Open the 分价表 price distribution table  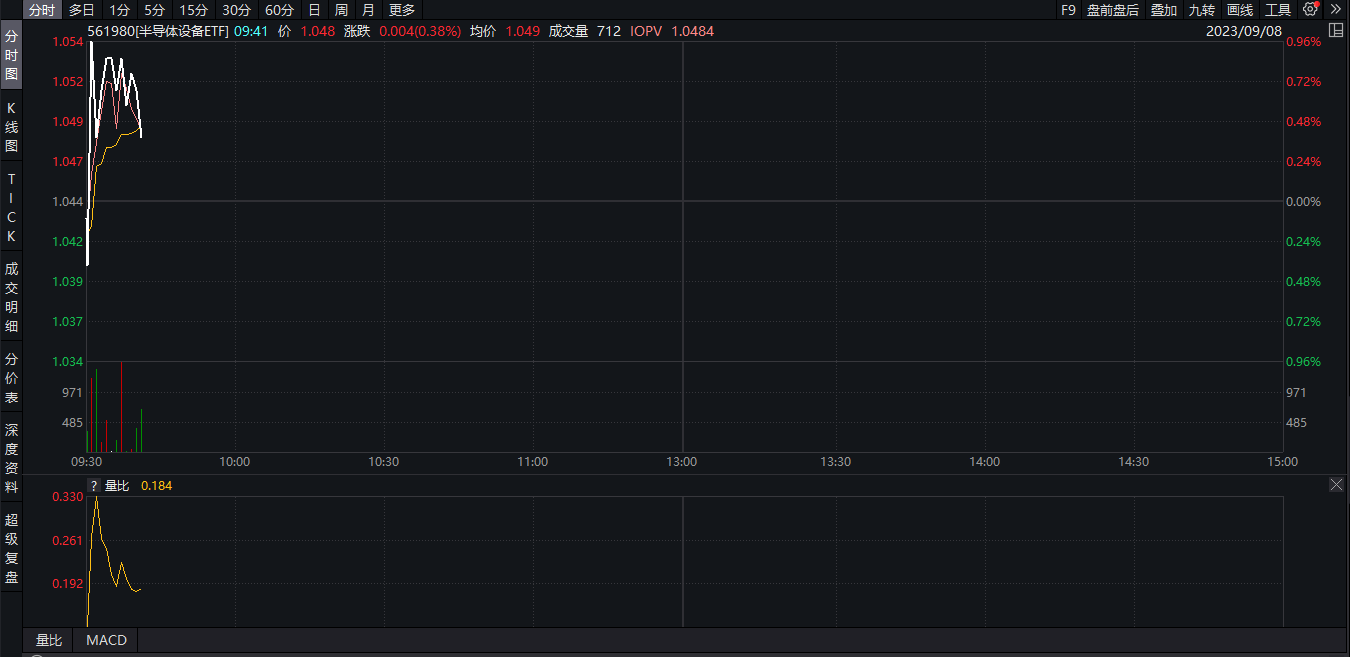click(x=11, y=377)
